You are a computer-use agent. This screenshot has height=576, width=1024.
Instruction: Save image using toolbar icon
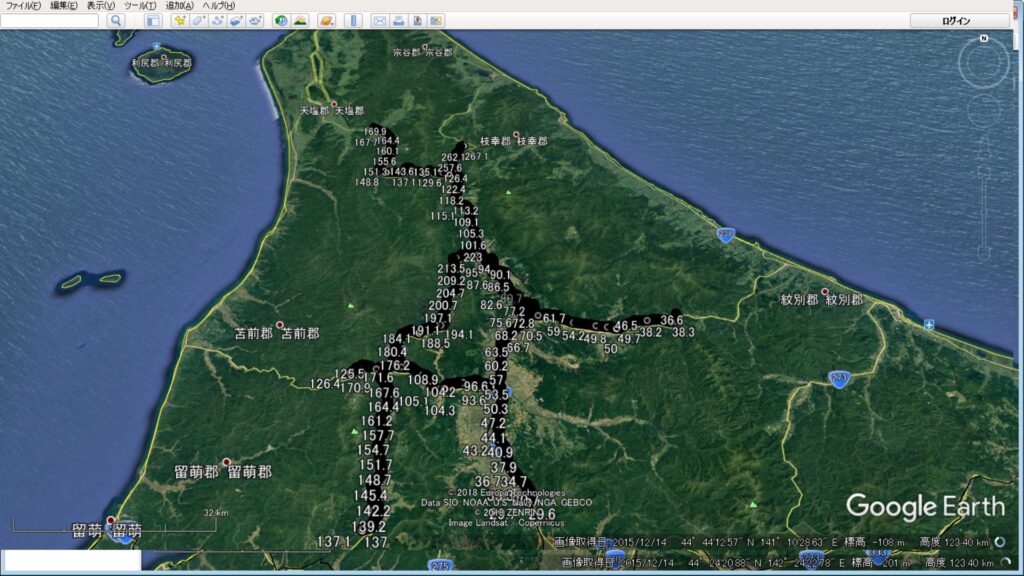(418, 20)
